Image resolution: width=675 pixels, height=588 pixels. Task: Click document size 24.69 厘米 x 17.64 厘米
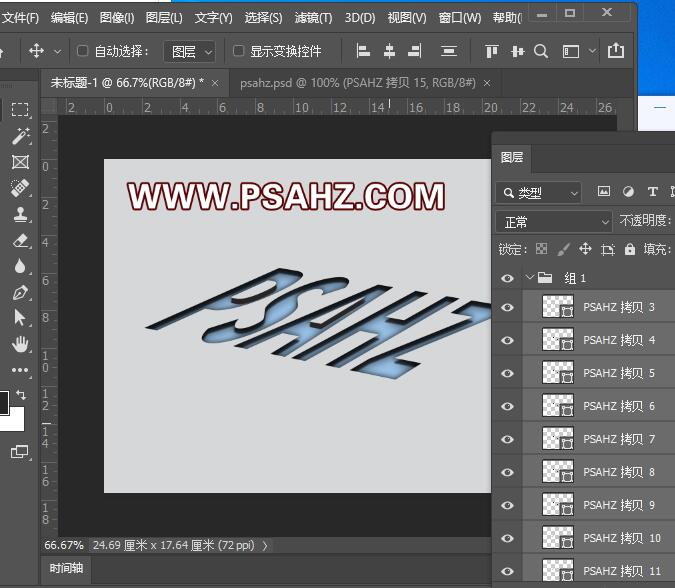(173, 545)
